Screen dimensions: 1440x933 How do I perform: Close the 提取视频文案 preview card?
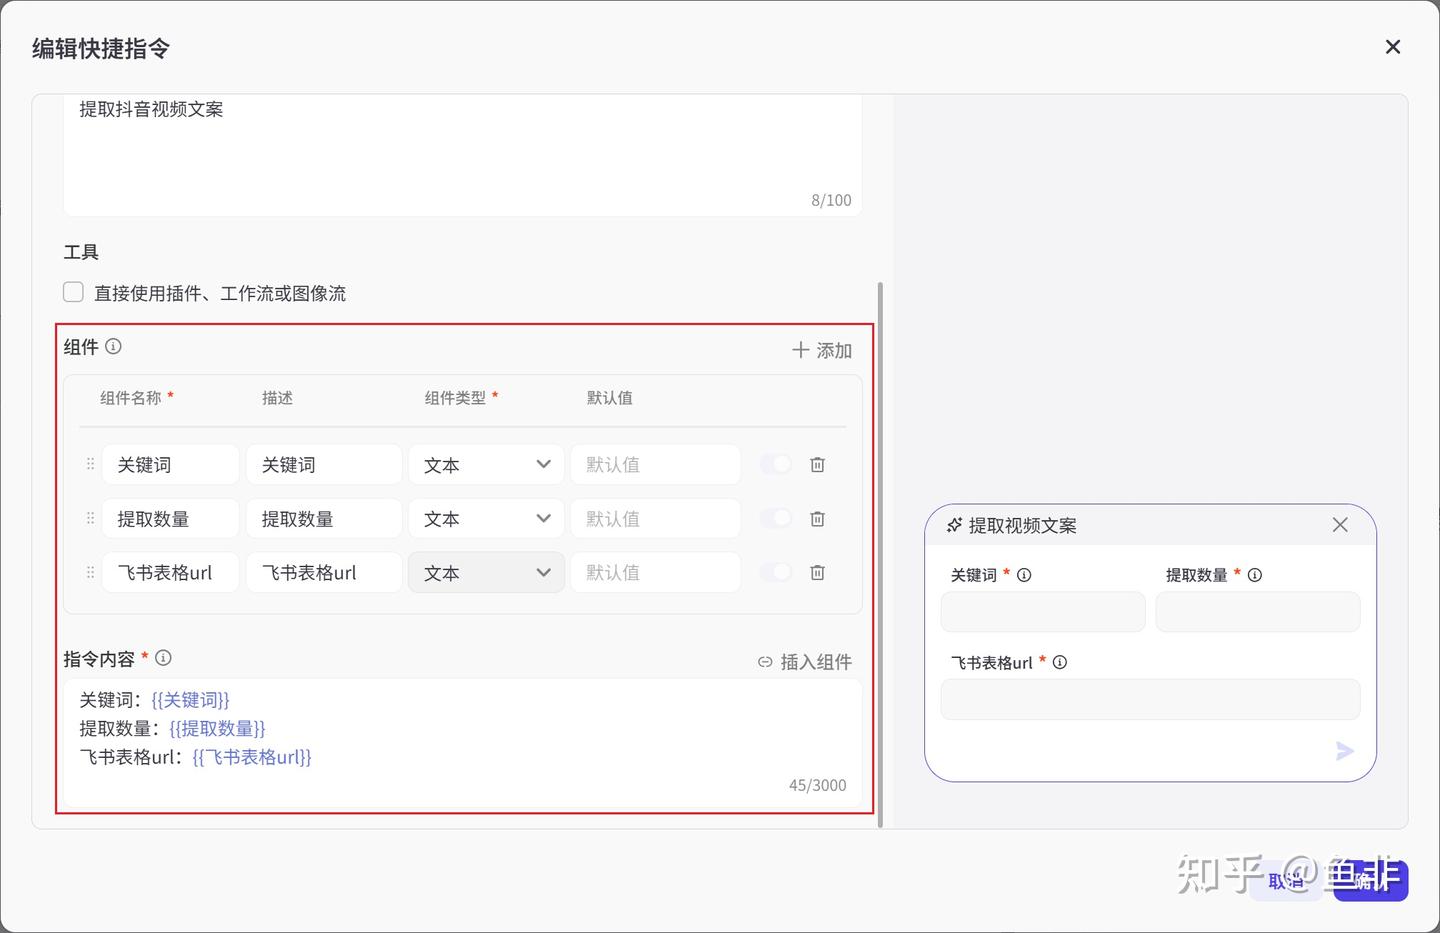(1340, 525)
